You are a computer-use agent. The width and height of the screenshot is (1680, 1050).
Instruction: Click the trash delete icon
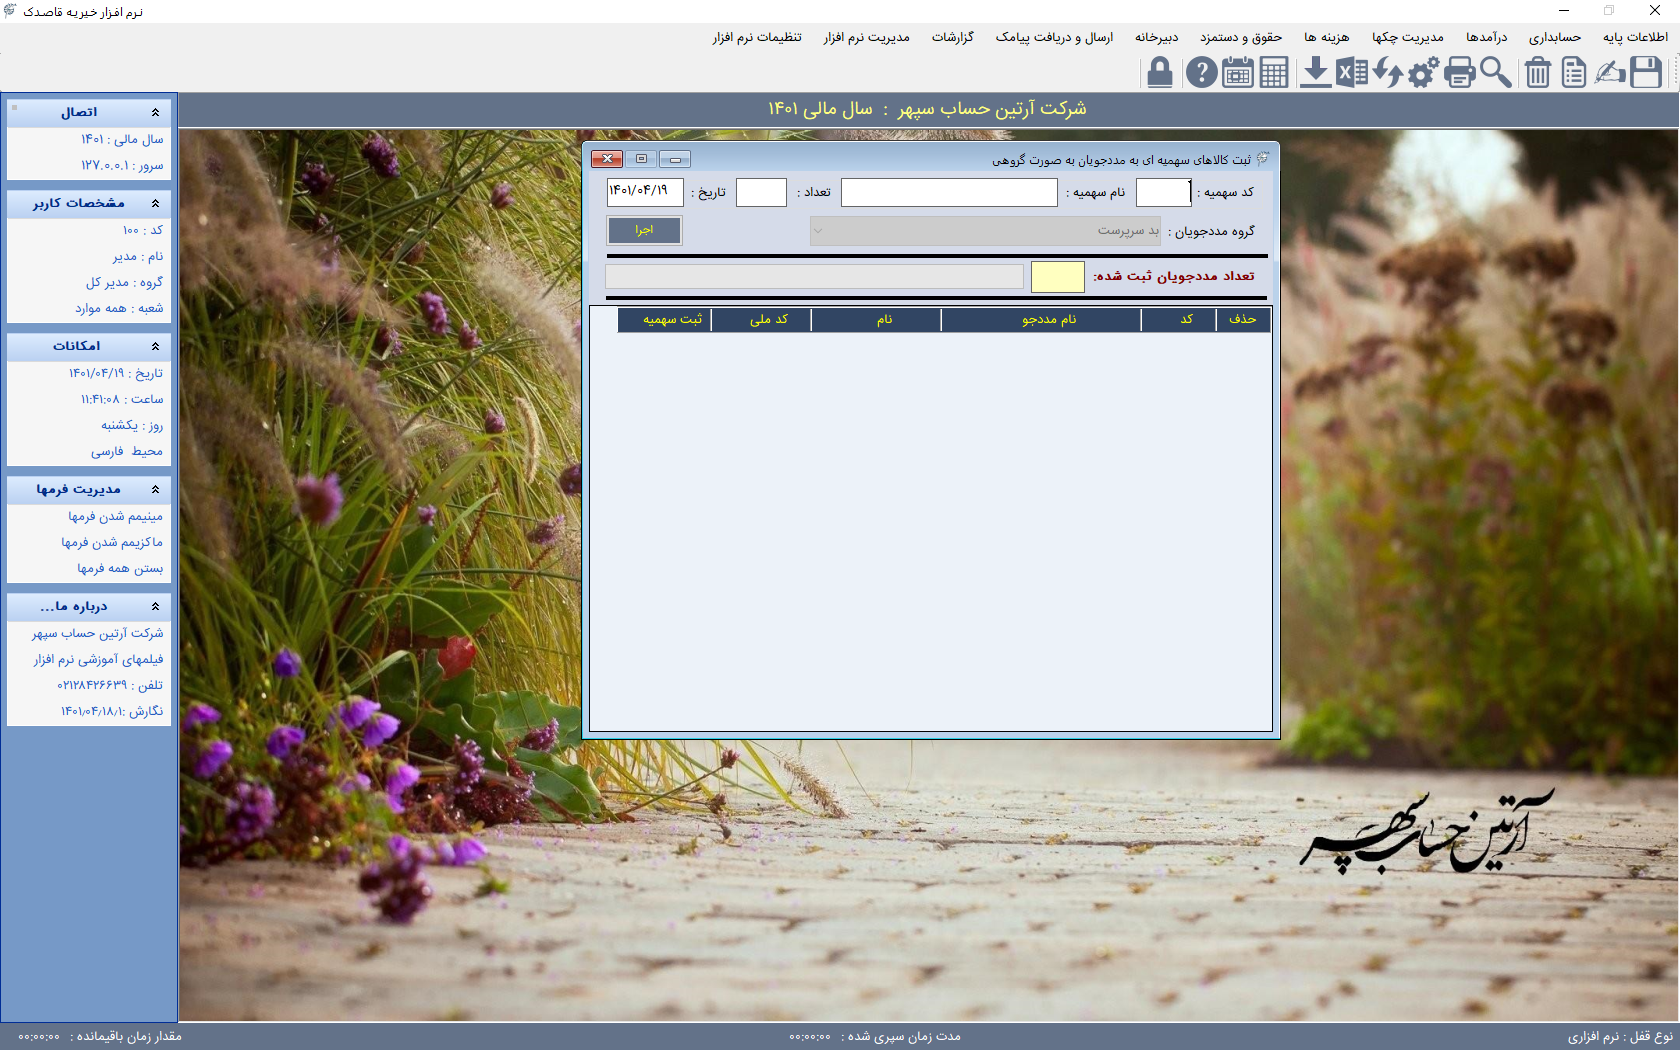coord(1538,72)
